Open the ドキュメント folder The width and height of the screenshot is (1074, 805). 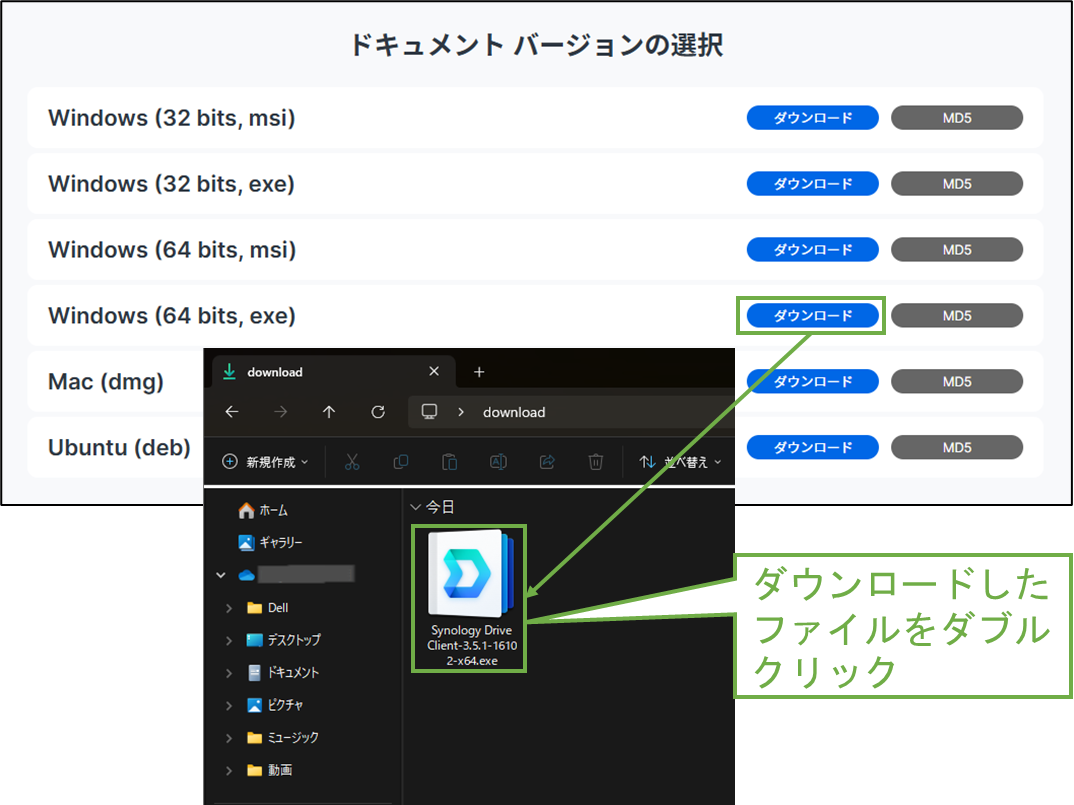point(283,673)
